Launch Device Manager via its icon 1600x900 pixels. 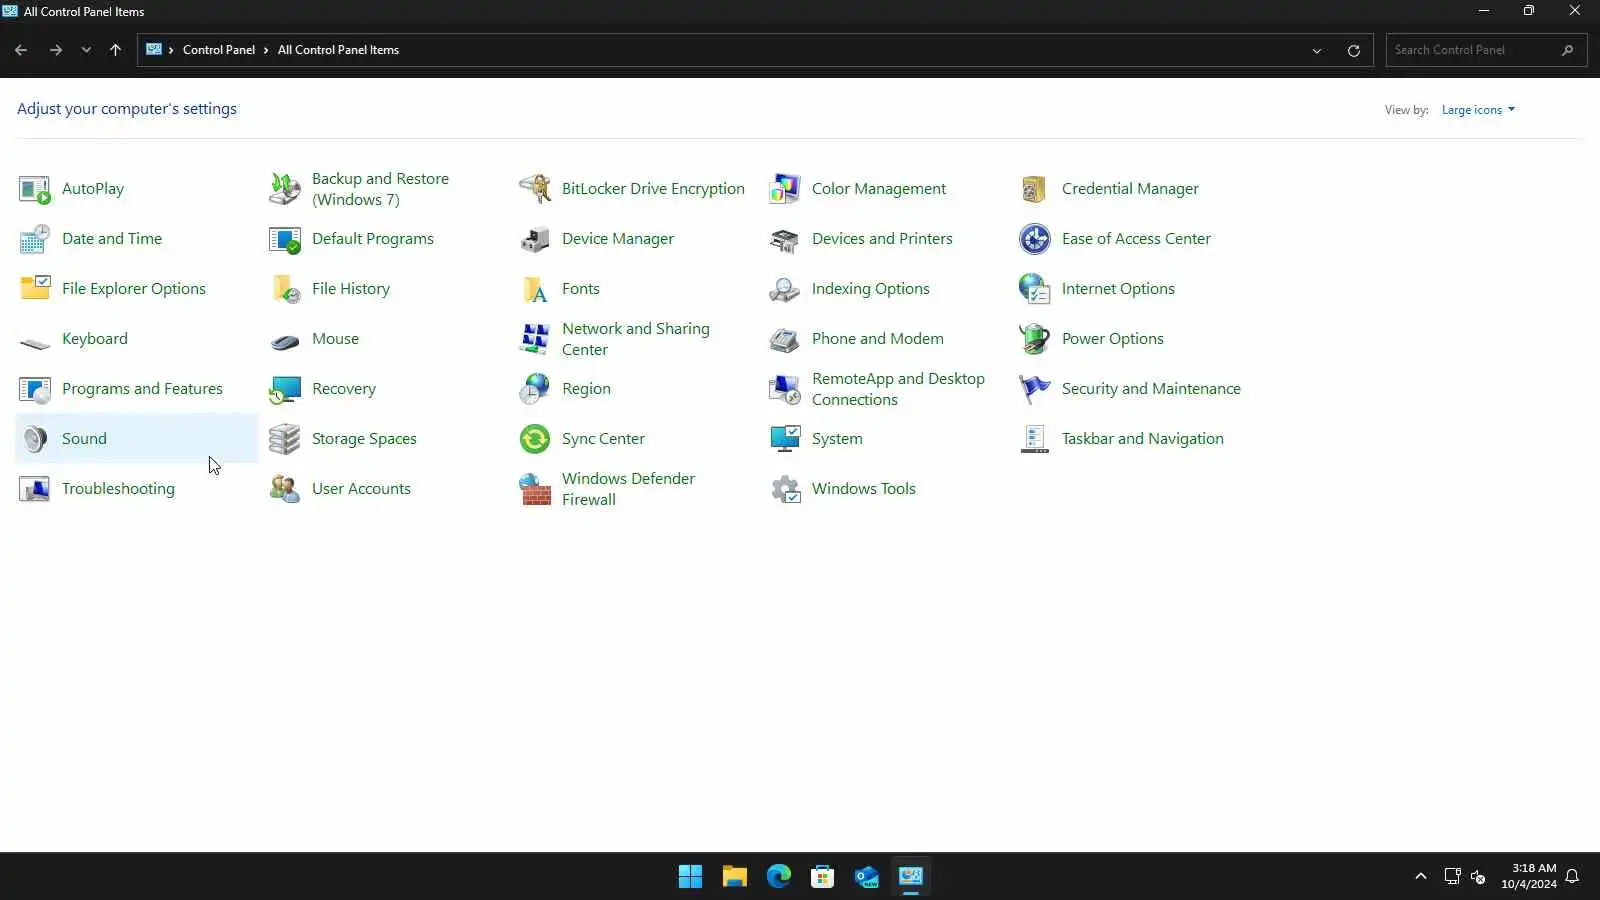[x=535, y=239]
